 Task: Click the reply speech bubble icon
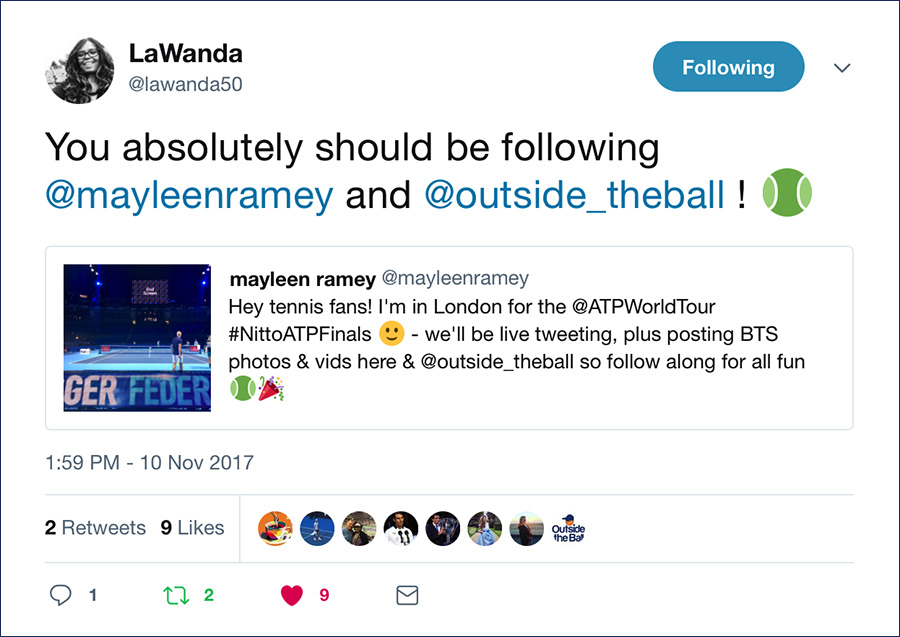[60, 595]
